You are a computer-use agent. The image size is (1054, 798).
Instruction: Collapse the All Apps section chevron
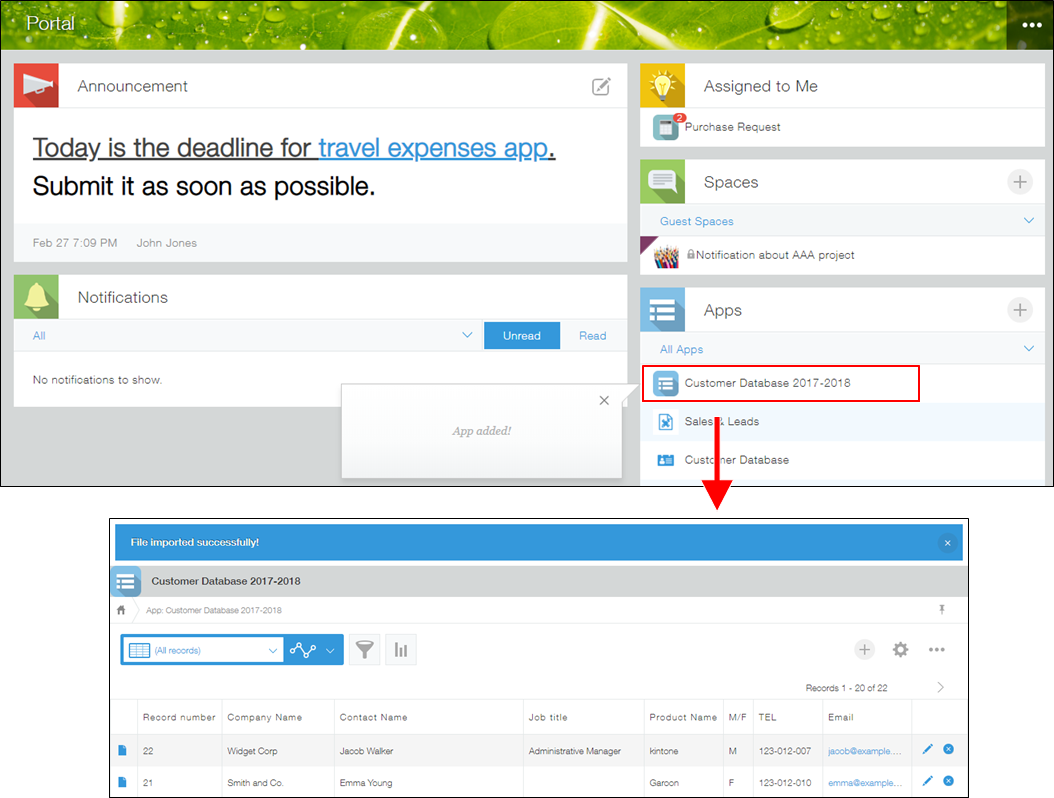[1028, 348]
